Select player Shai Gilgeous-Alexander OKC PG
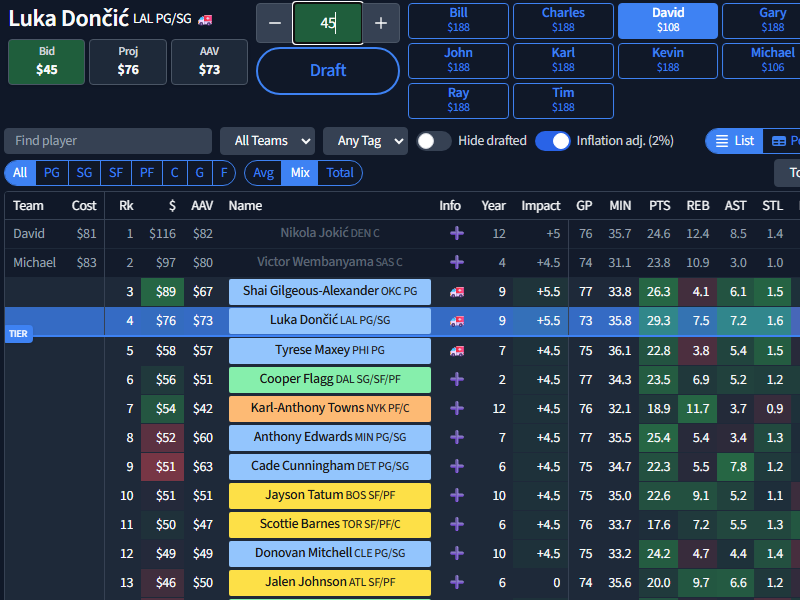The width and height of the screenshot is (800, 600). [330, 291]
